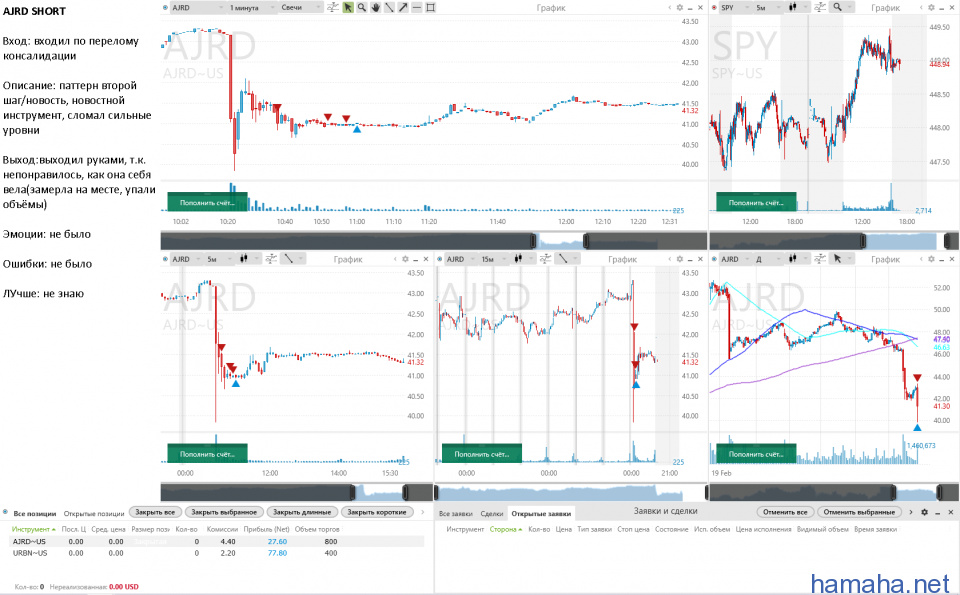Open settings gear of the AJRD 5м chart
This screenshot has height=595, width=960.
[405, 259]
